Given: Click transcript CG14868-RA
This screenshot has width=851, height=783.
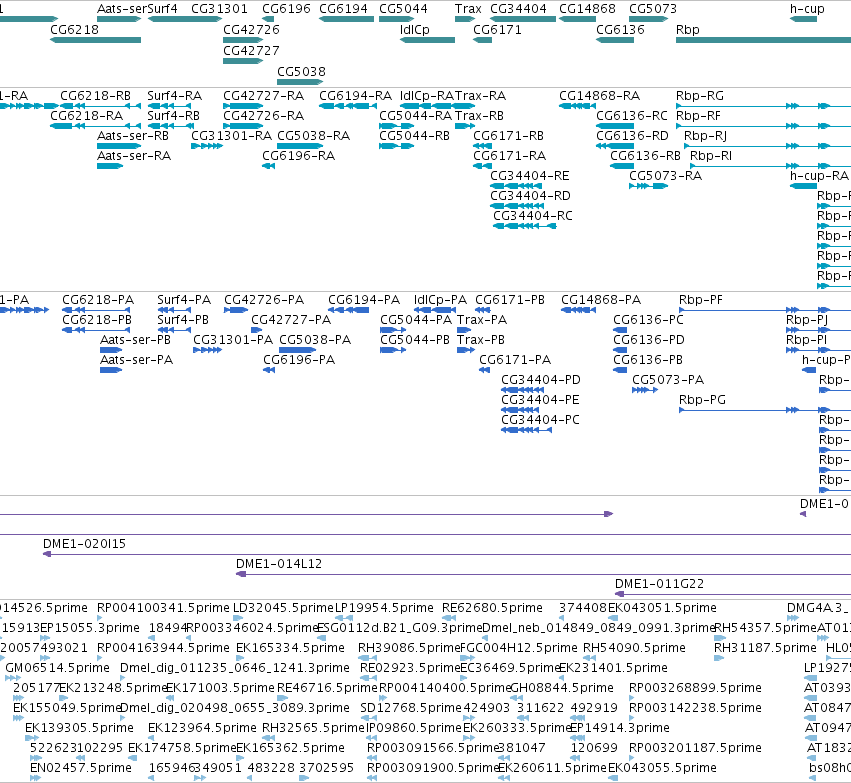Looking at the screenshot, I should coord(577,106).
